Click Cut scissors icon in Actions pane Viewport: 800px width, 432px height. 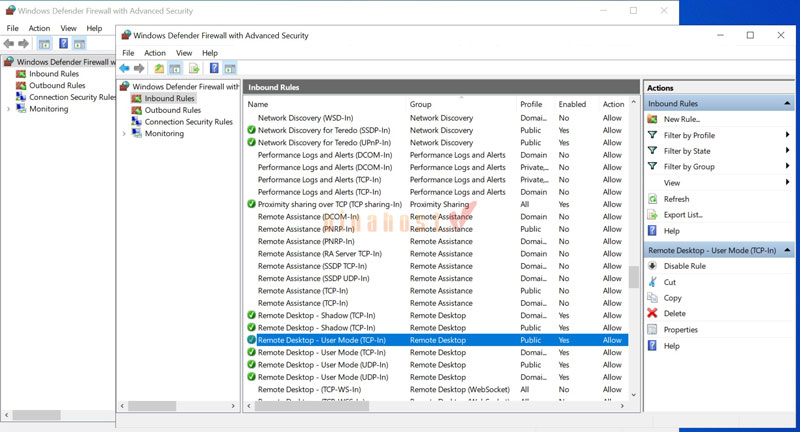point(653,282)
